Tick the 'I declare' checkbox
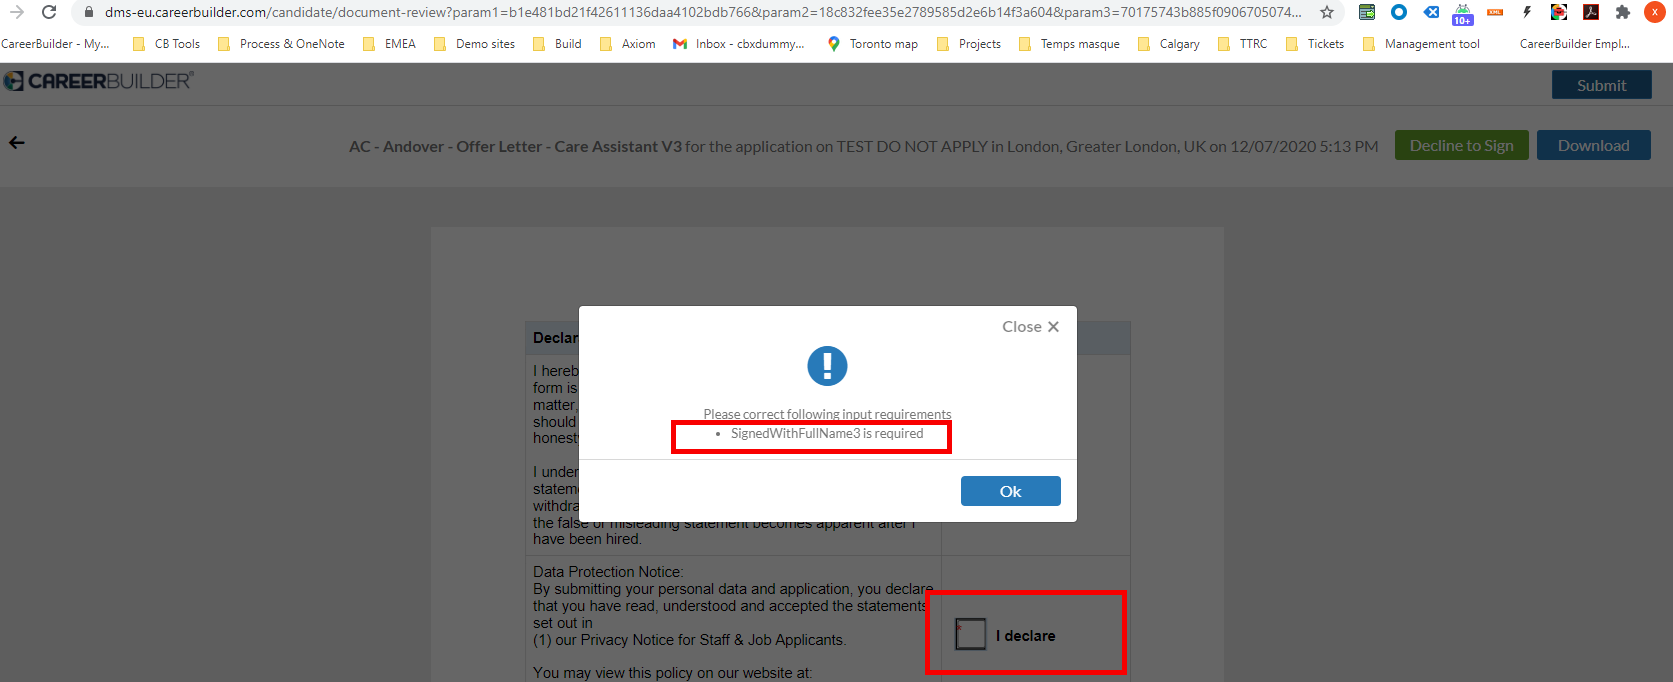The image size is (1673, 682). coord(970,634)
